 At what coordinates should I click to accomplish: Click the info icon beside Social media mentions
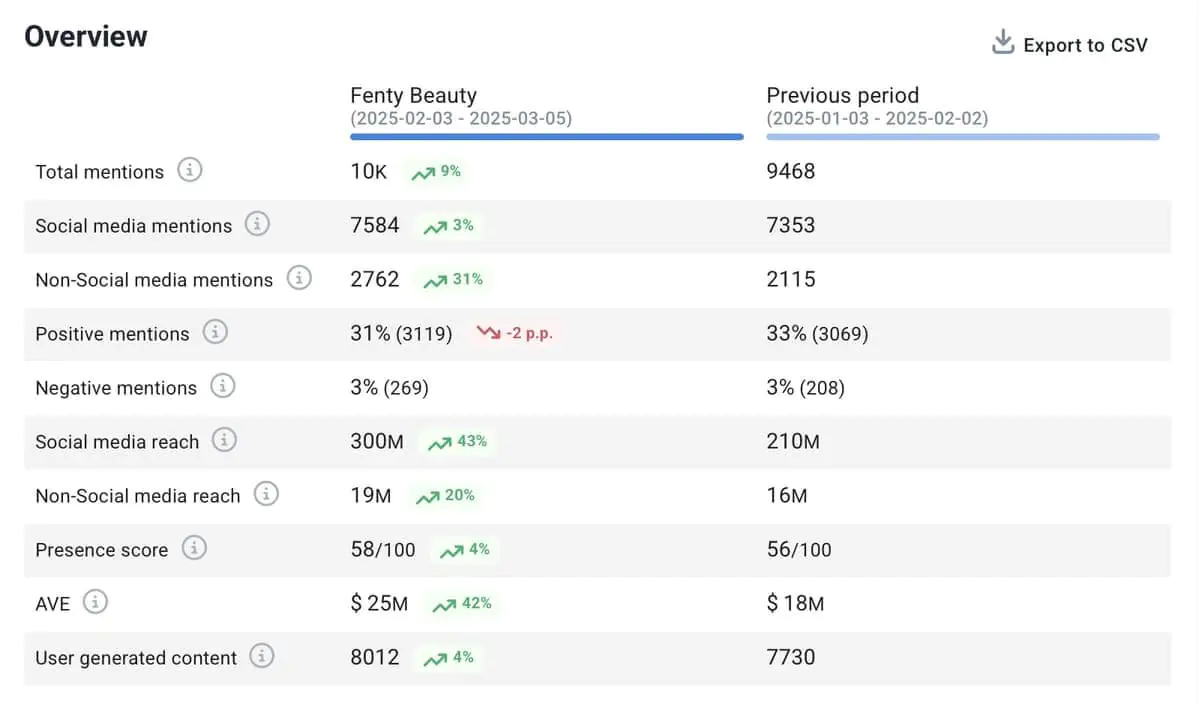coord(258,224)
